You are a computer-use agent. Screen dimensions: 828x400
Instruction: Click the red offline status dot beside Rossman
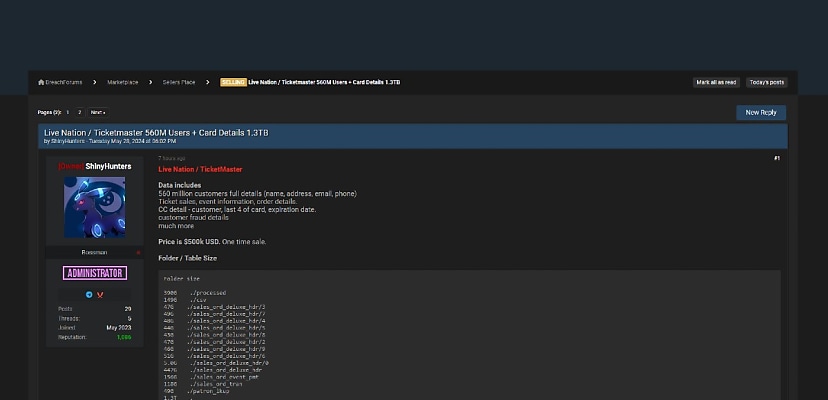(x=138, y=253)
